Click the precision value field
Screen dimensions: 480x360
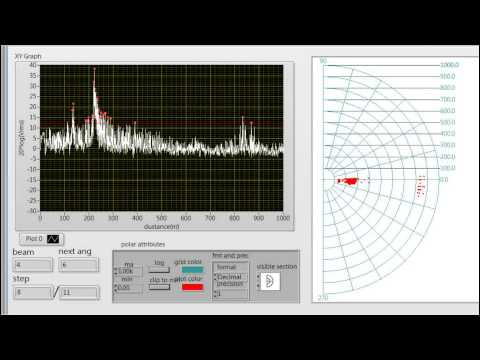pos(232,294)
